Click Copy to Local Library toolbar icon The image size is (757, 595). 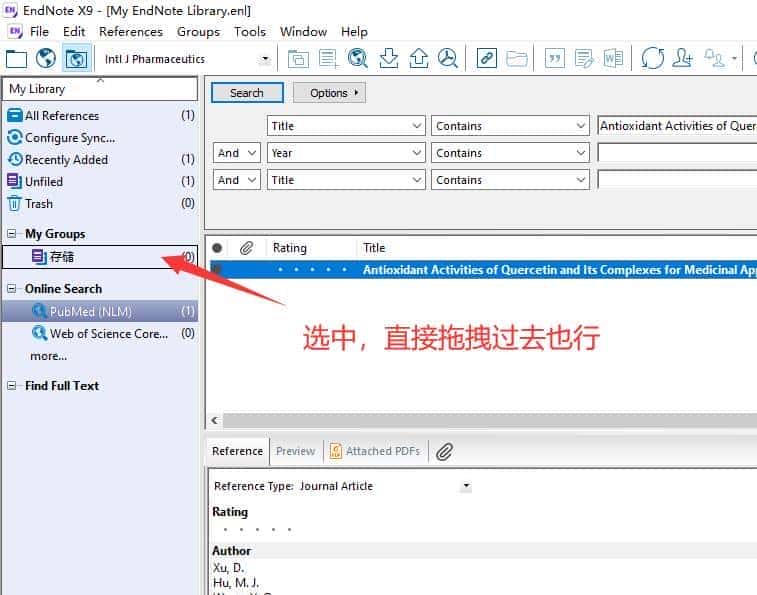(x=298, y=59)
